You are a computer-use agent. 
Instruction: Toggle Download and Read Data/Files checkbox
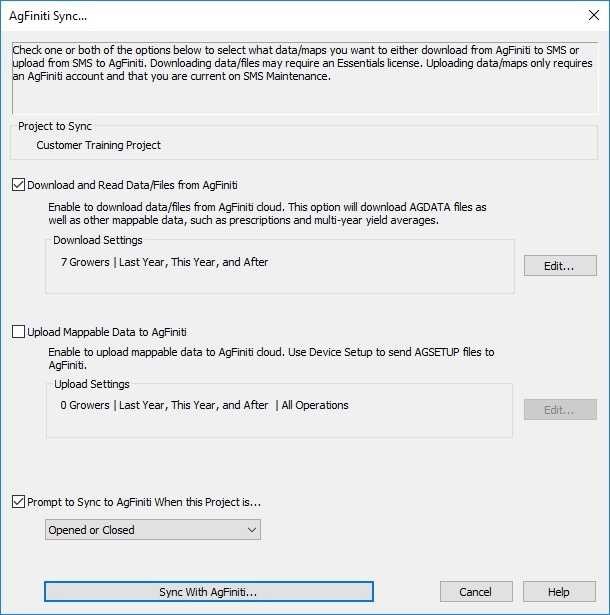[x=19, y=185]
